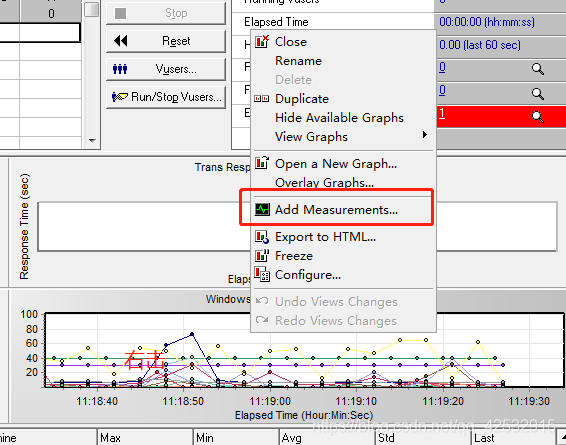Screen dimensions: 566x445
Task: Click the Reset button
Action: [x=166, y=41]
